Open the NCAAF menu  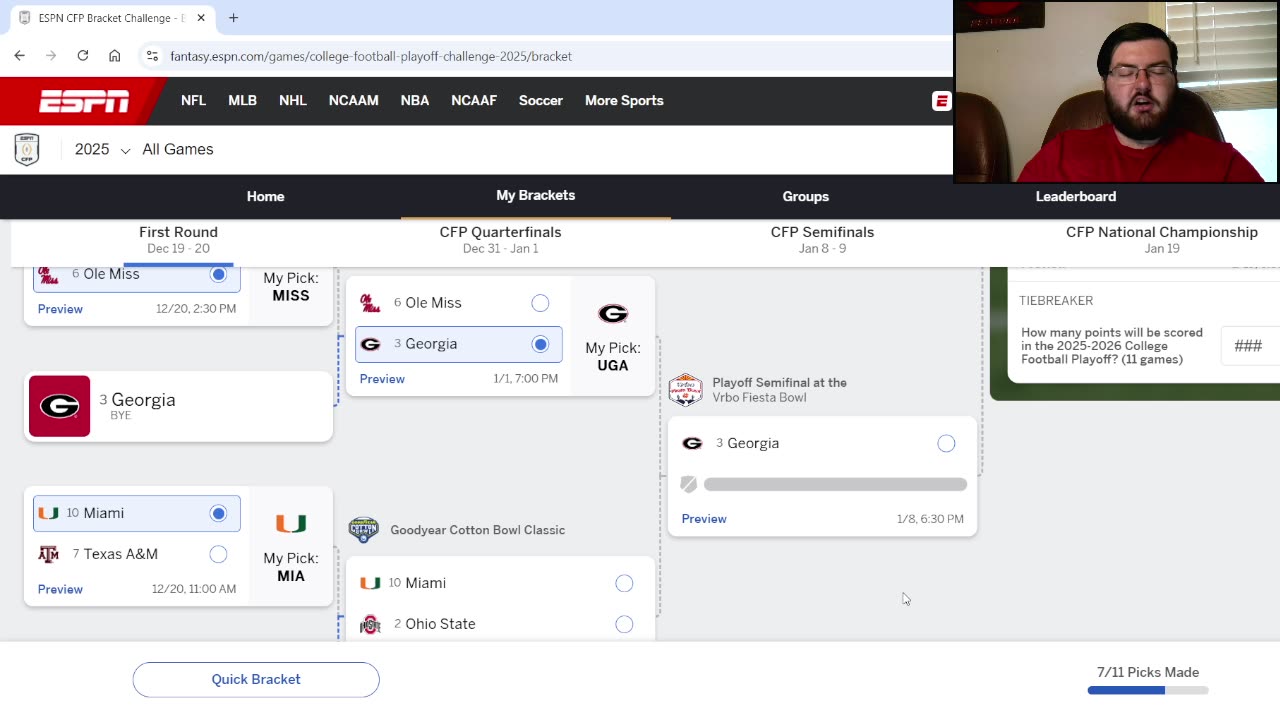(474, 101)
